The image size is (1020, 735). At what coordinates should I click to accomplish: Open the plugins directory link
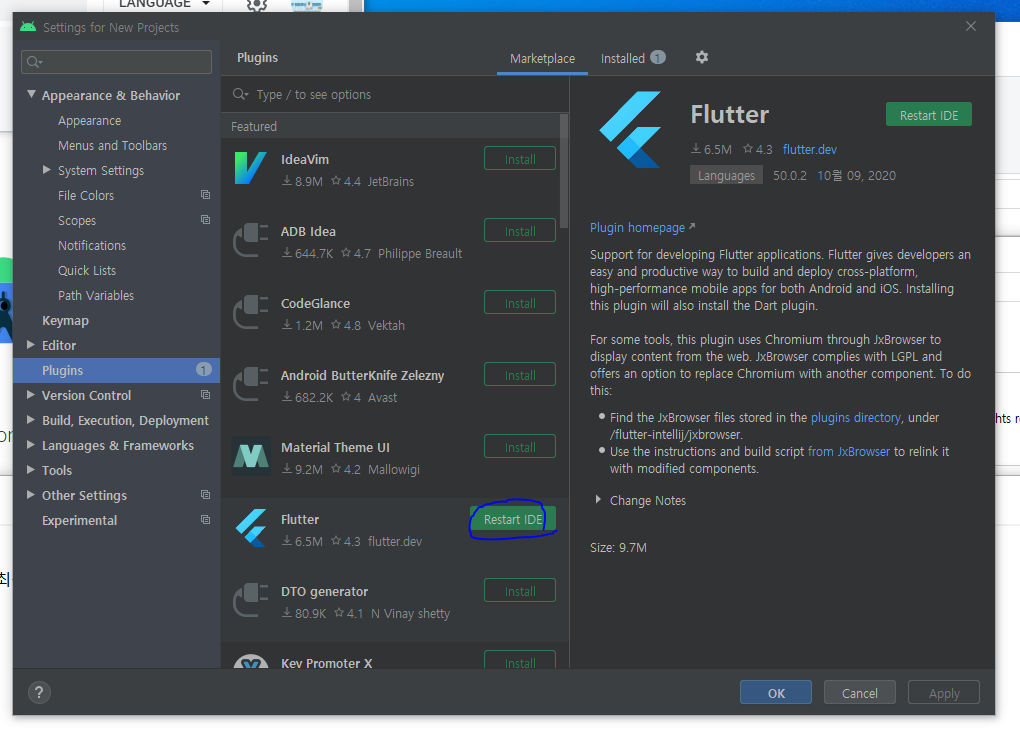click(x=855, y=418)
